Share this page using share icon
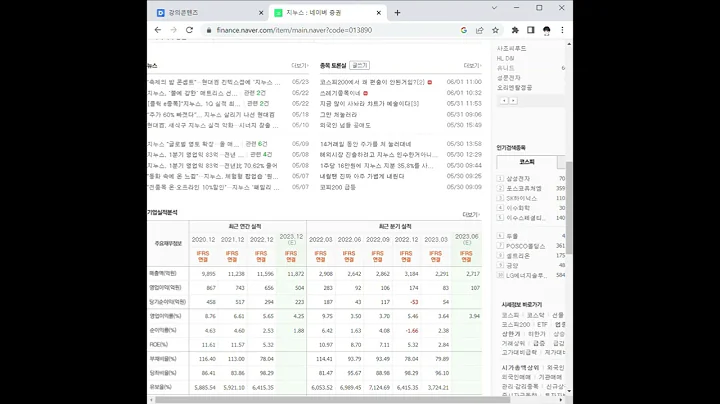The height and width of the screenshot is (404, 720). [479, 30]
